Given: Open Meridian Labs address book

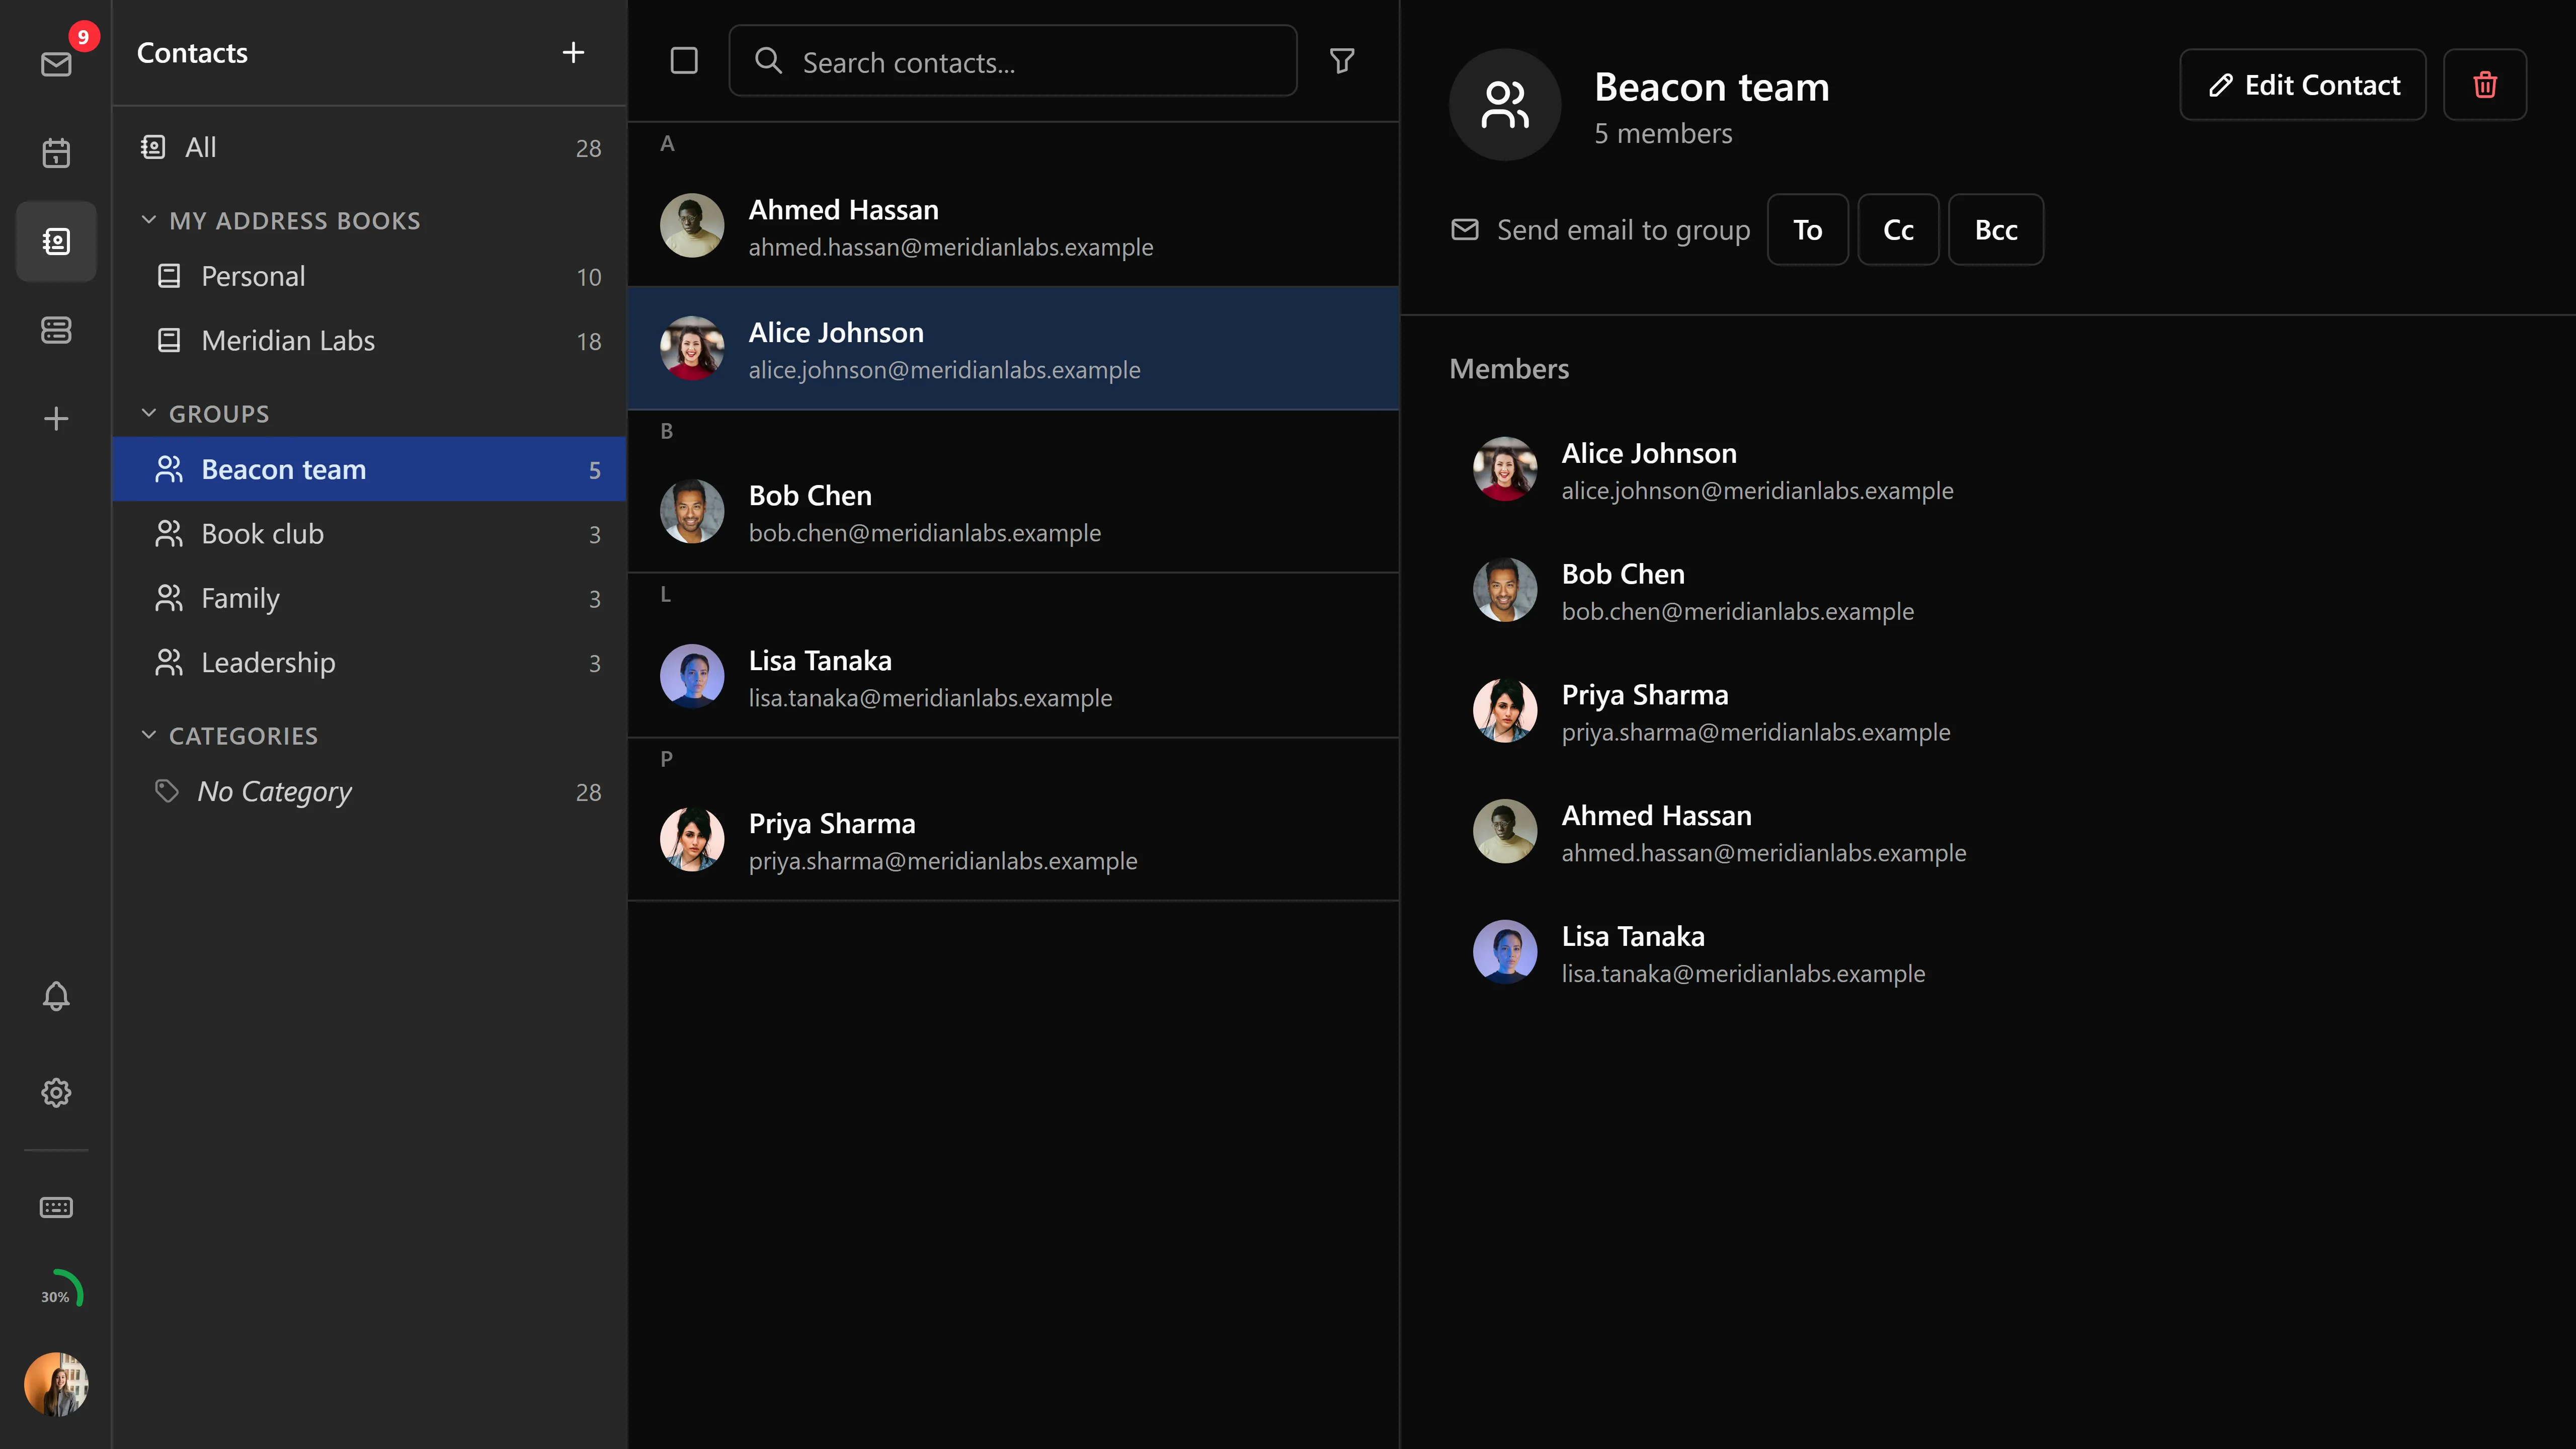Looking at the screenshot, I should click(370, 341).
